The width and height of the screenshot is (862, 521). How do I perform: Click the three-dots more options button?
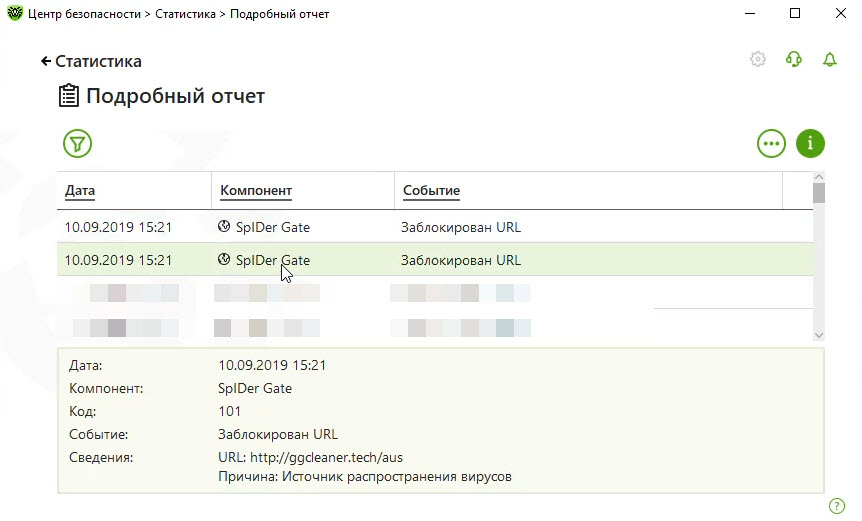(x=771, y=144)
